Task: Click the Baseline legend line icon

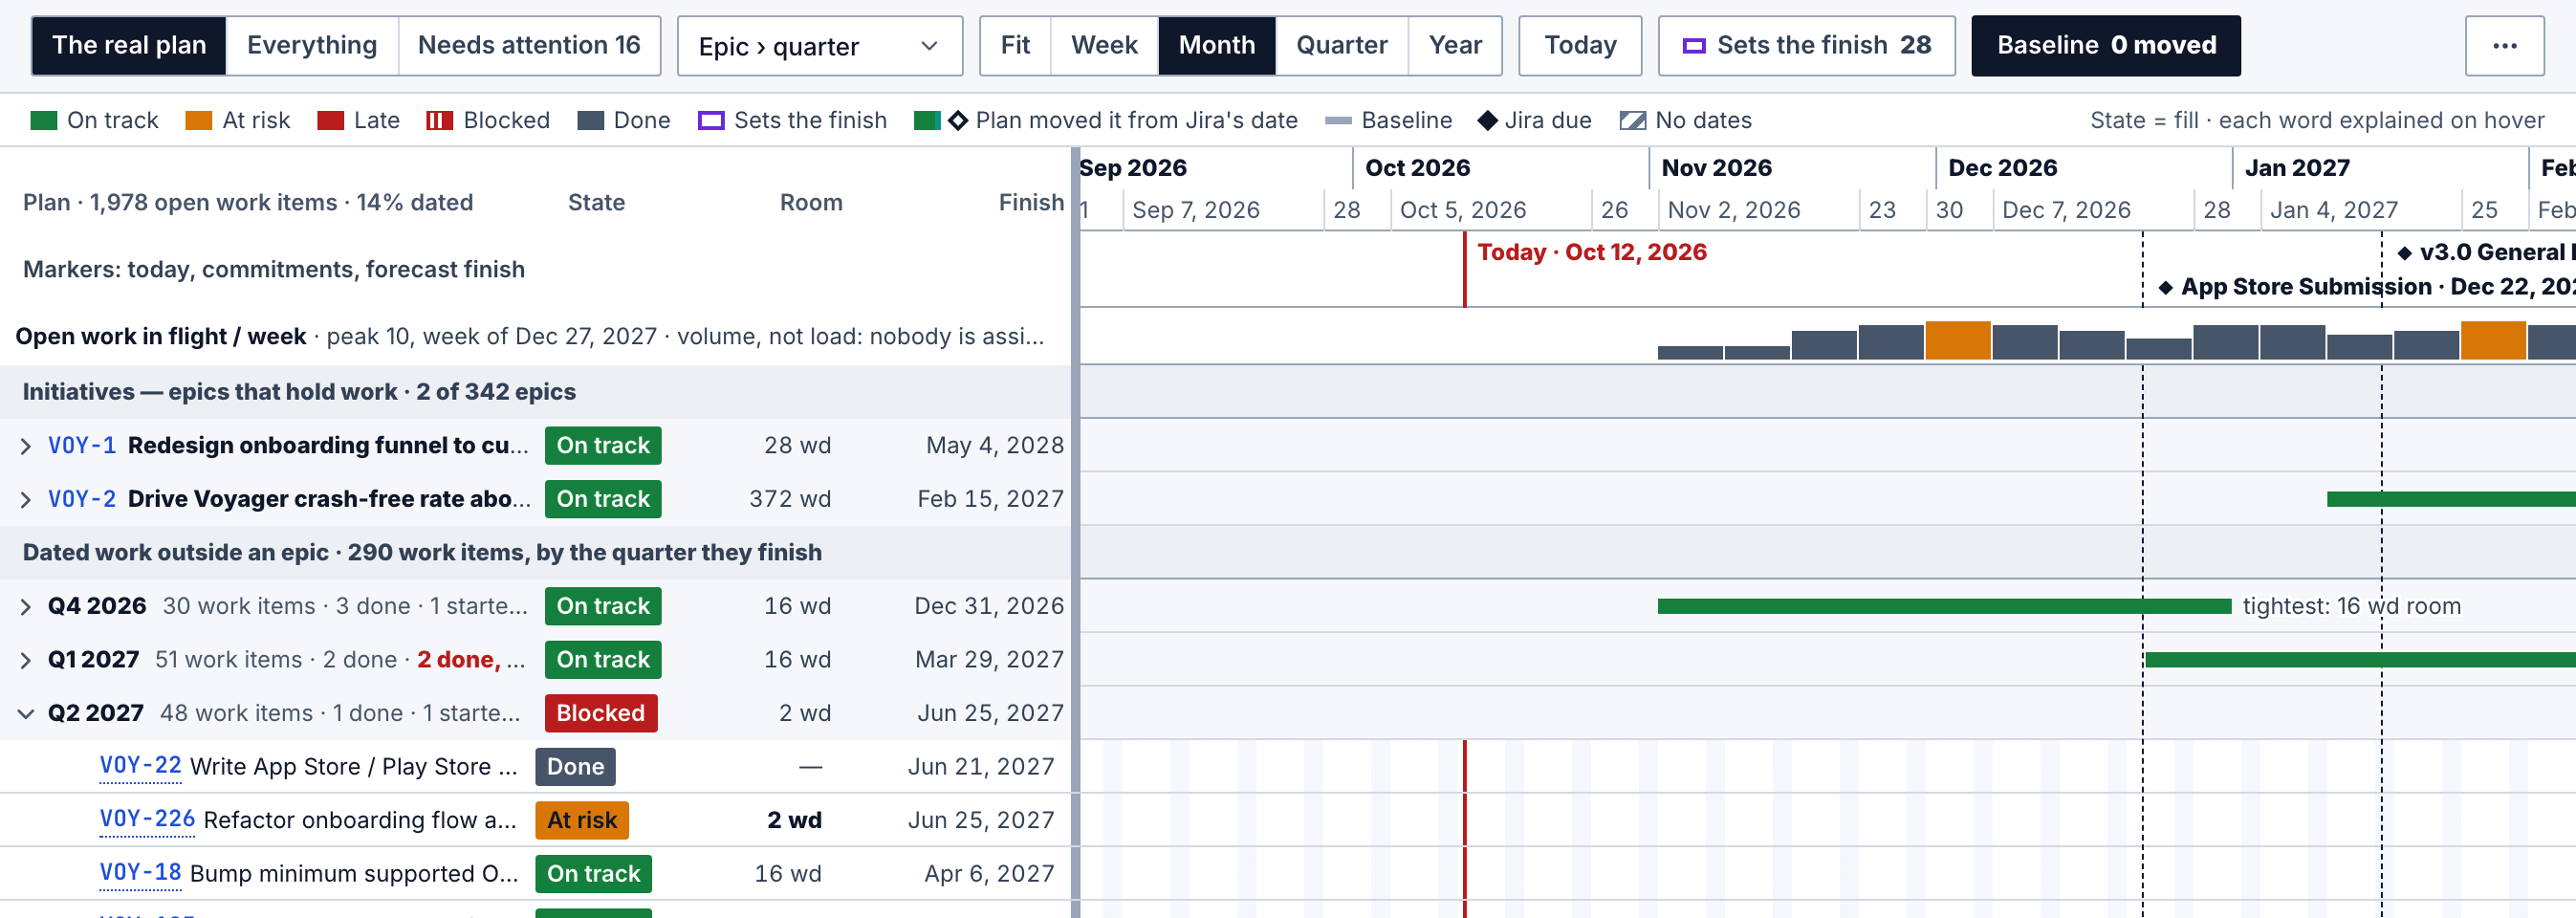Action: click(x=1338, y=121)
